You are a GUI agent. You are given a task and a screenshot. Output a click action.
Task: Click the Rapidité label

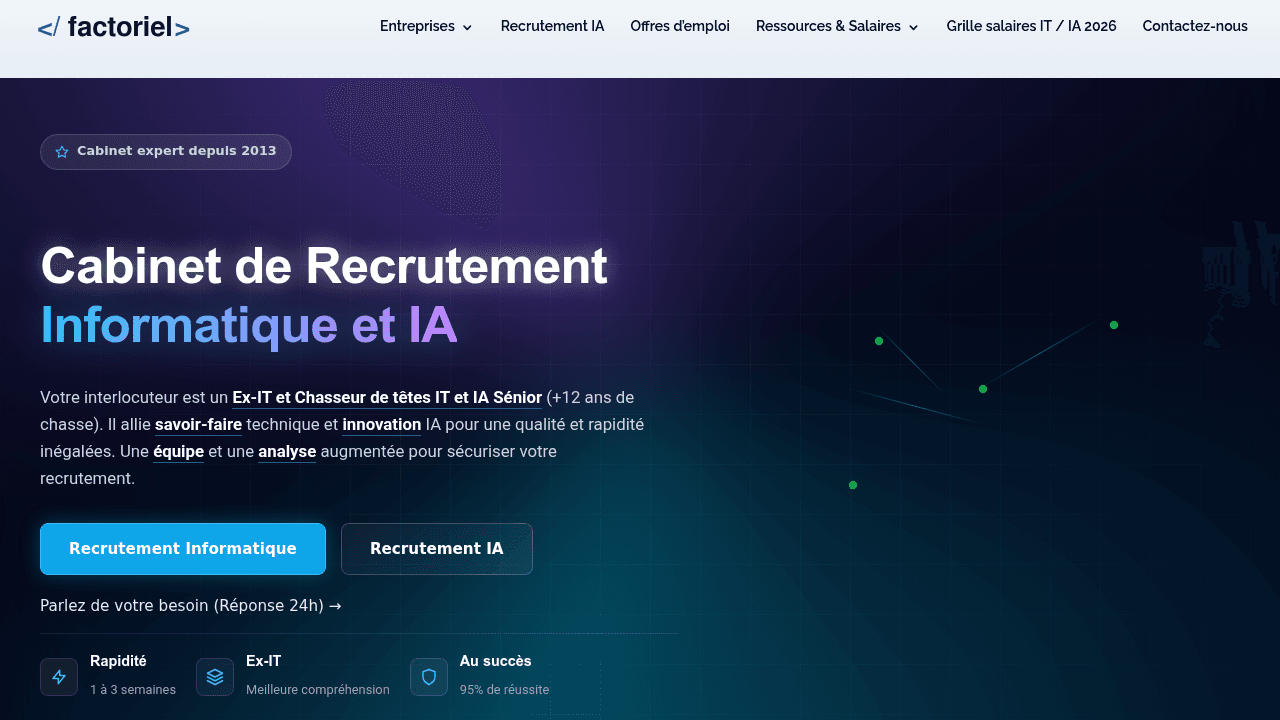point(118,661)
